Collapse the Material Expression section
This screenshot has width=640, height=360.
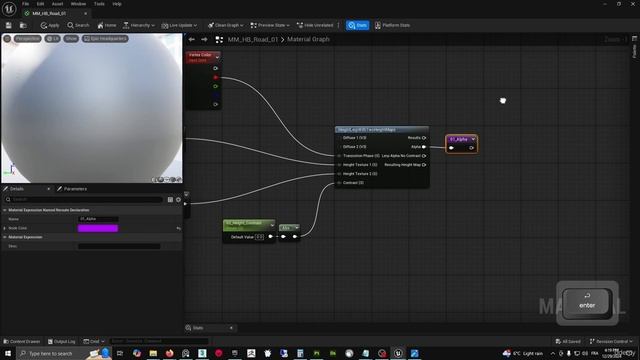[5, 237]
